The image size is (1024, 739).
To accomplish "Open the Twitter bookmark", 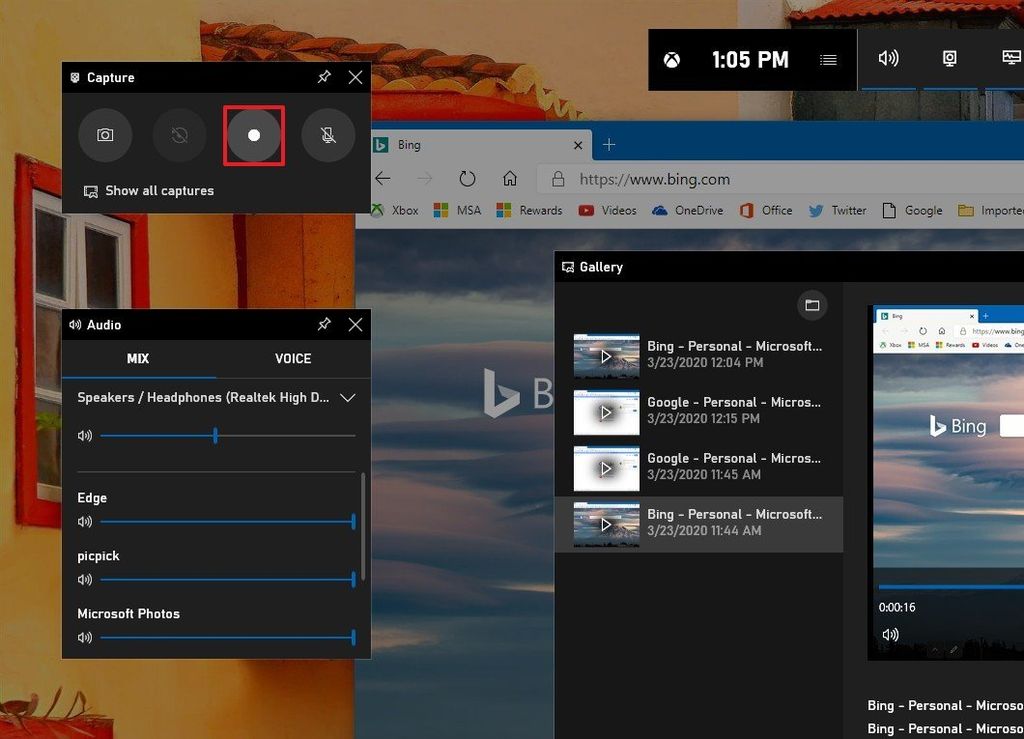I will tap(837, 210).
